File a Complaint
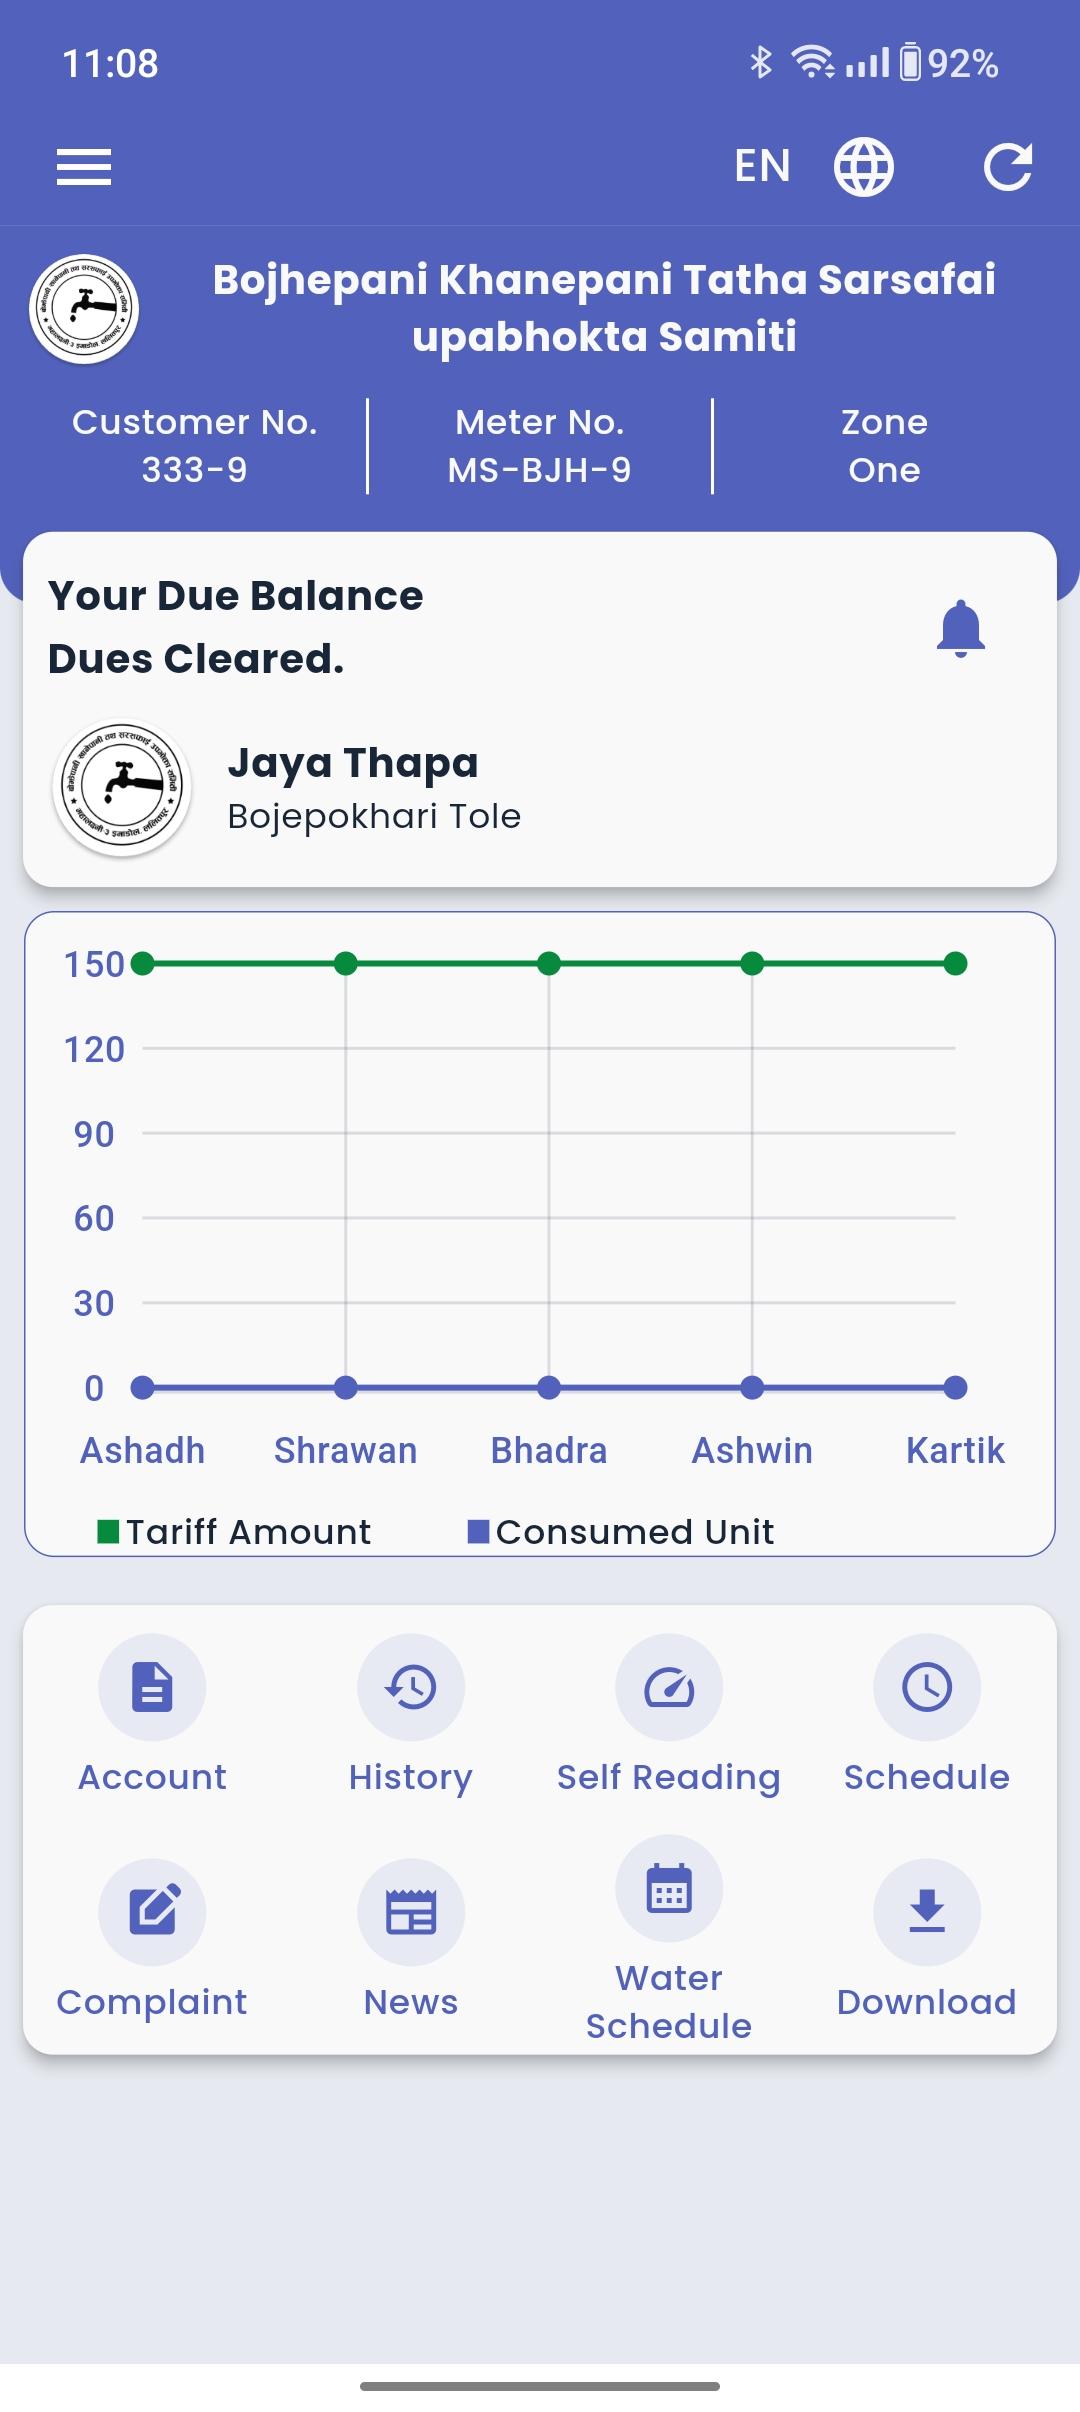 [152, 1940]
